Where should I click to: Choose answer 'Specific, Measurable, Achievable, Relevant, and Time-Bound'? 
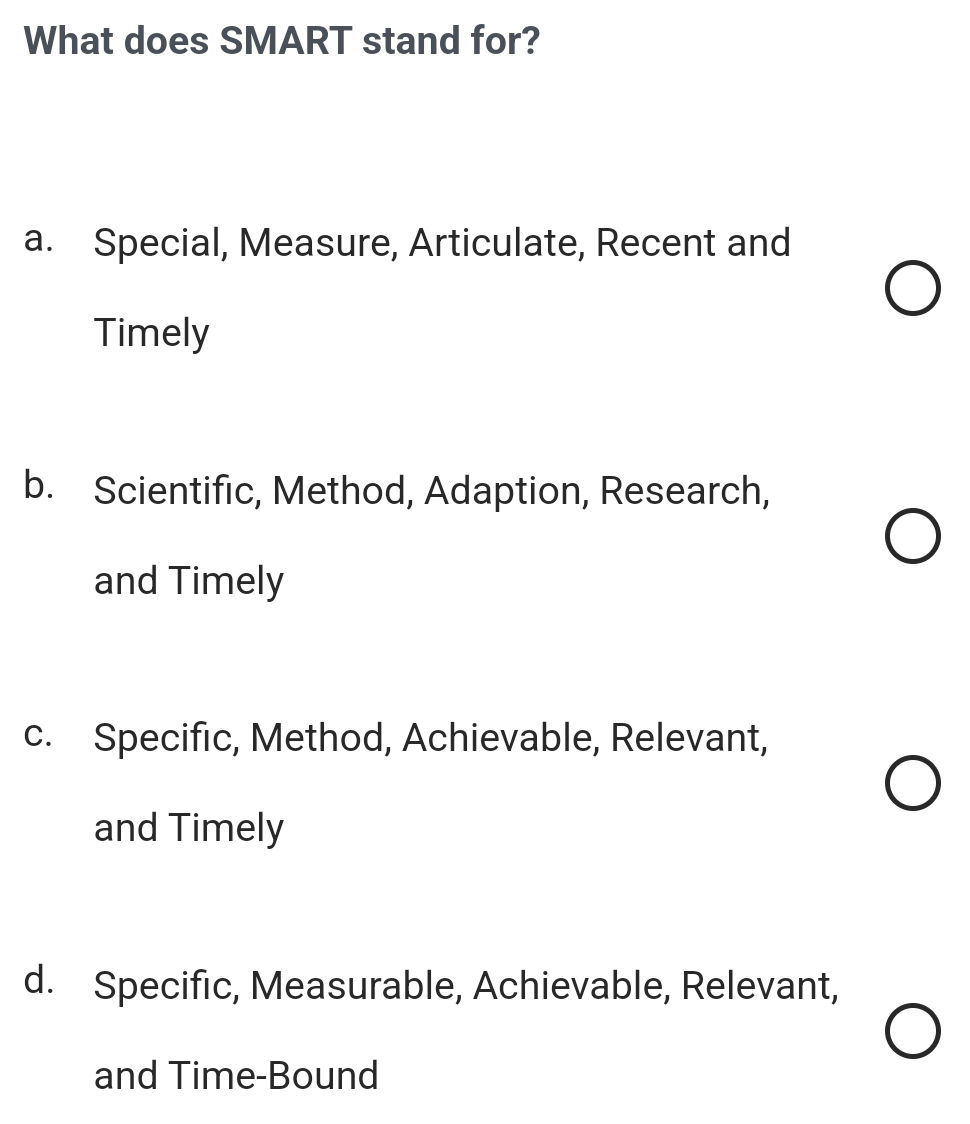pyautogui.click(x=466, y=985)
